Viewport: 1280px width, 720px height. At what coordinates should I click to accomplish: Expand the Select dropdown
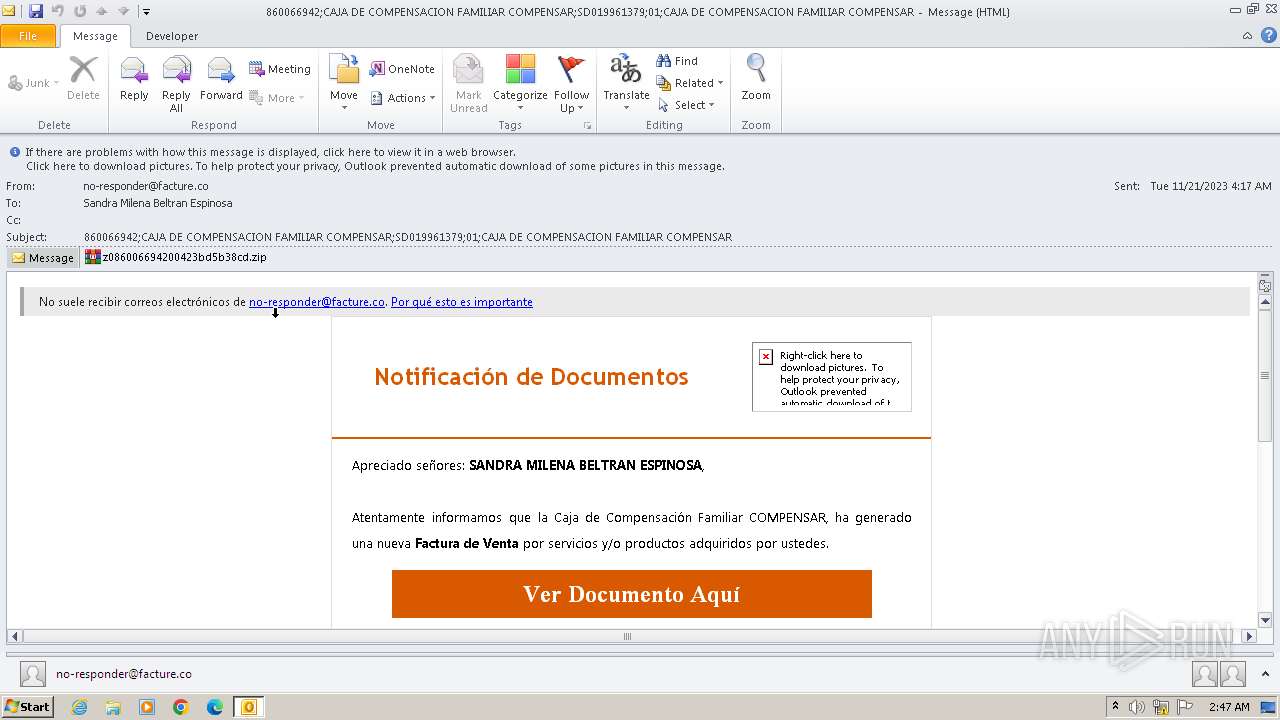click(x=686, y=105)
